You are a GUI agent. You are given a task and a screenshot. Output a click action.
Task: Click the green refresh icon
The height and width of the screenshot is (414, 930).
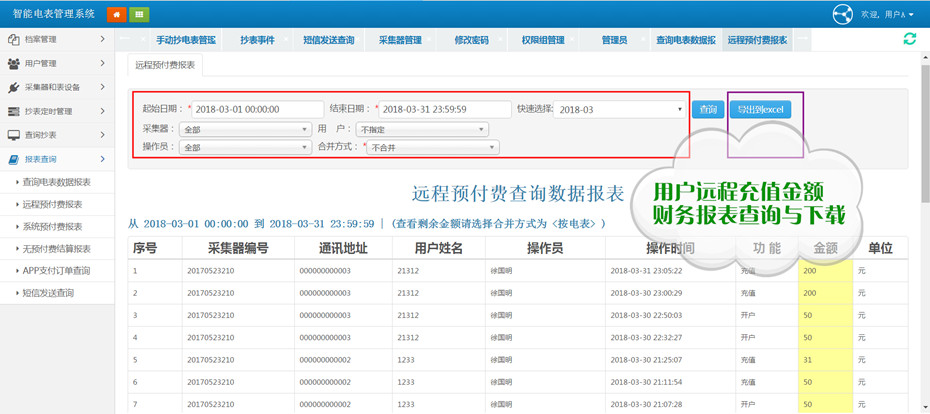pyautogui.click(x=909, y=39)
